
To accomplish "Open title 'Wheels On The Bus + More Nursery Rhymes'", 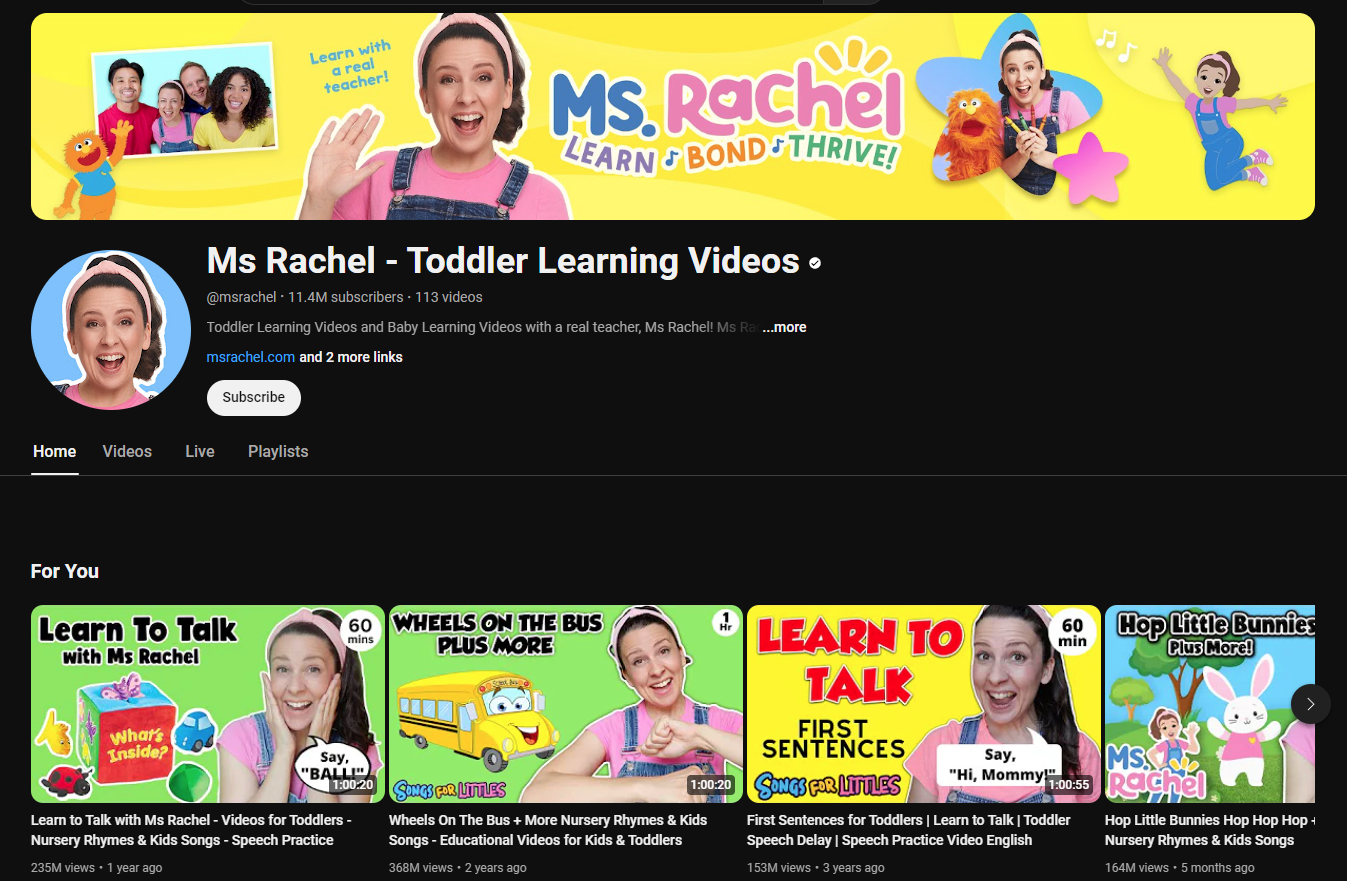I will [548, 830].
